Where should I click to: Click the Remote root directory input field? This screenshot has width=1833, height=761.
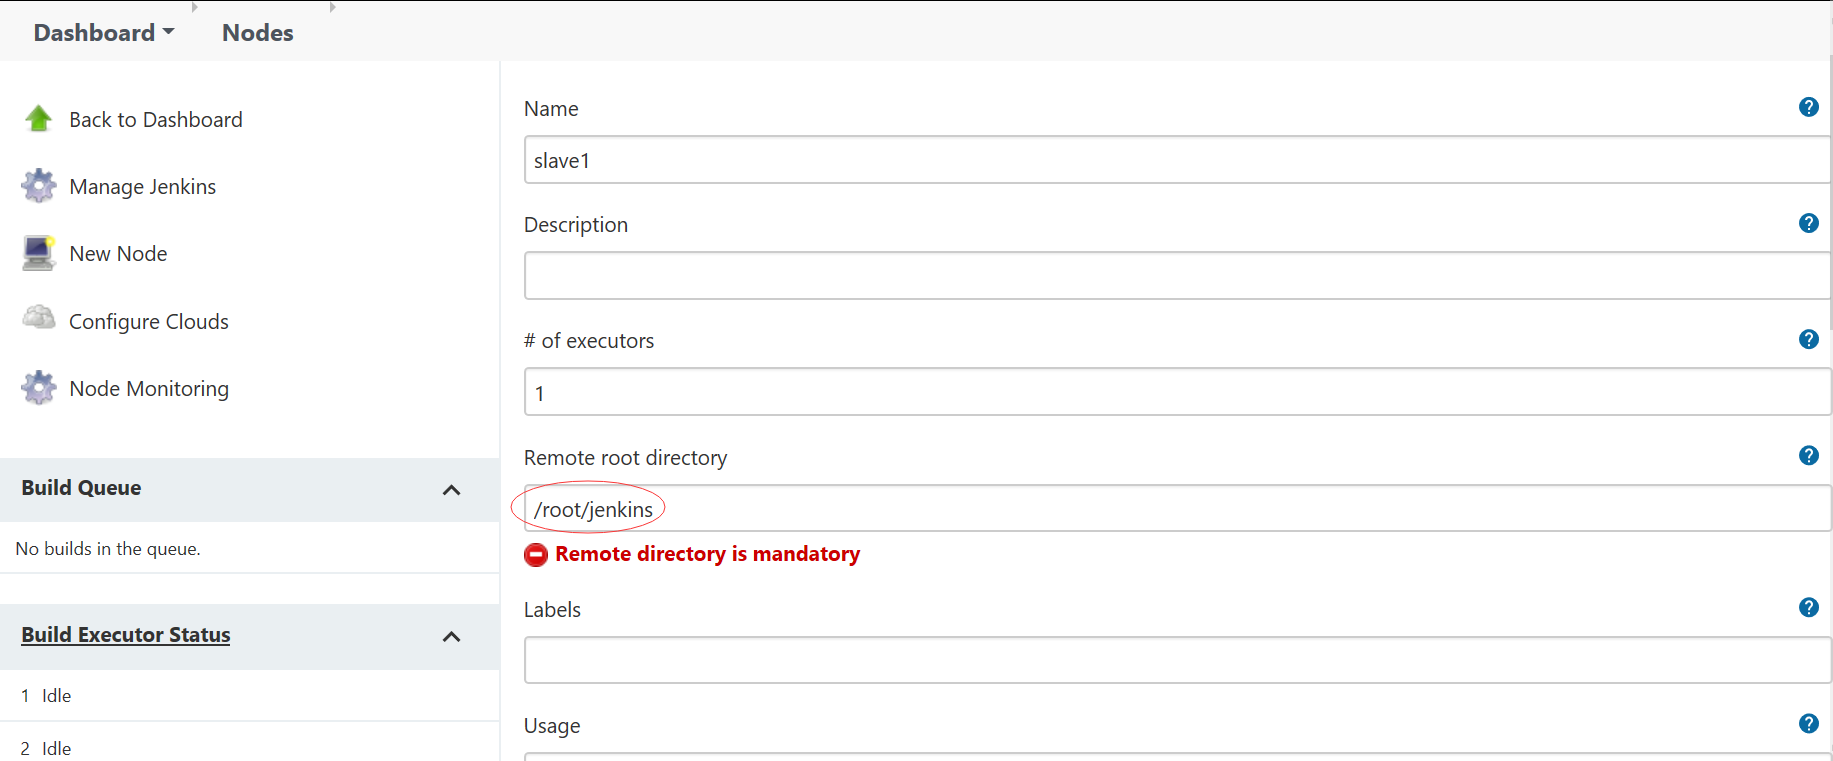point(1177,508)
